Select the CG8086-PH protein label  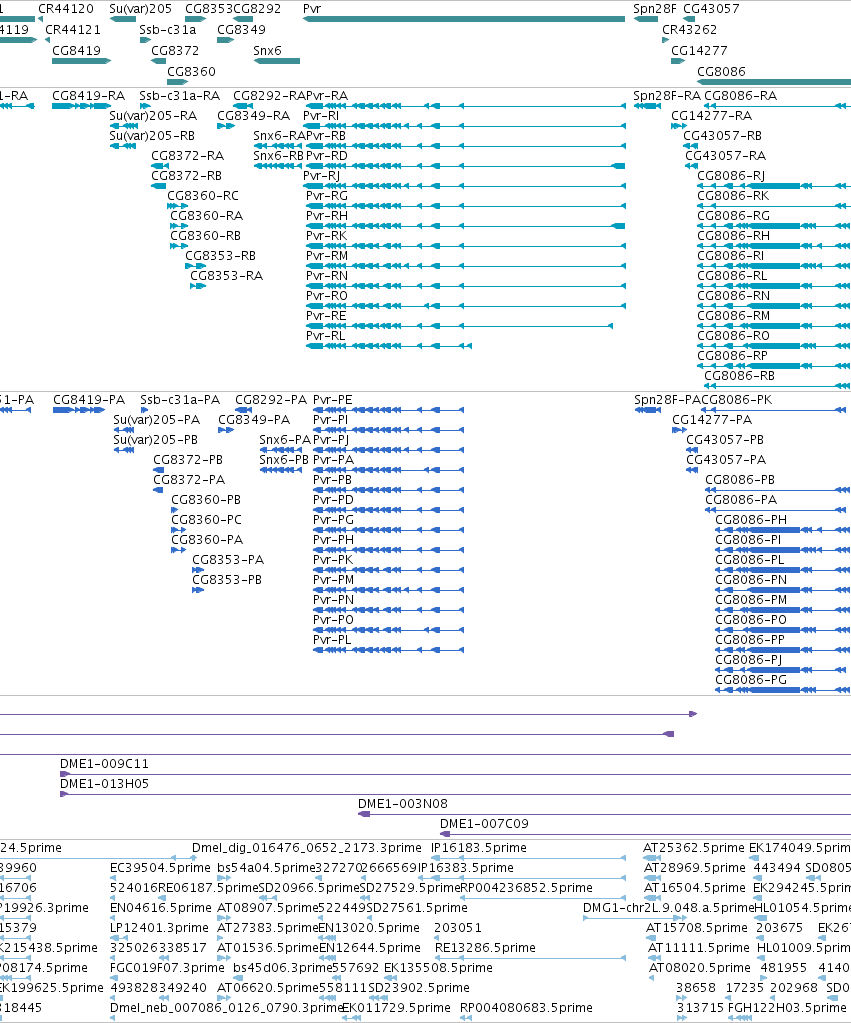click(x=751, y=519)
